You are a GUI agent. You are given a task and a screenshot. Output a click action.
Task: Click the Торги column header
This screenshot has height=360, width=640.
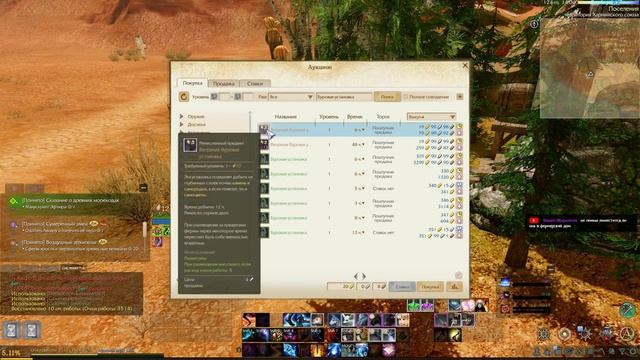tap(383, 117)
